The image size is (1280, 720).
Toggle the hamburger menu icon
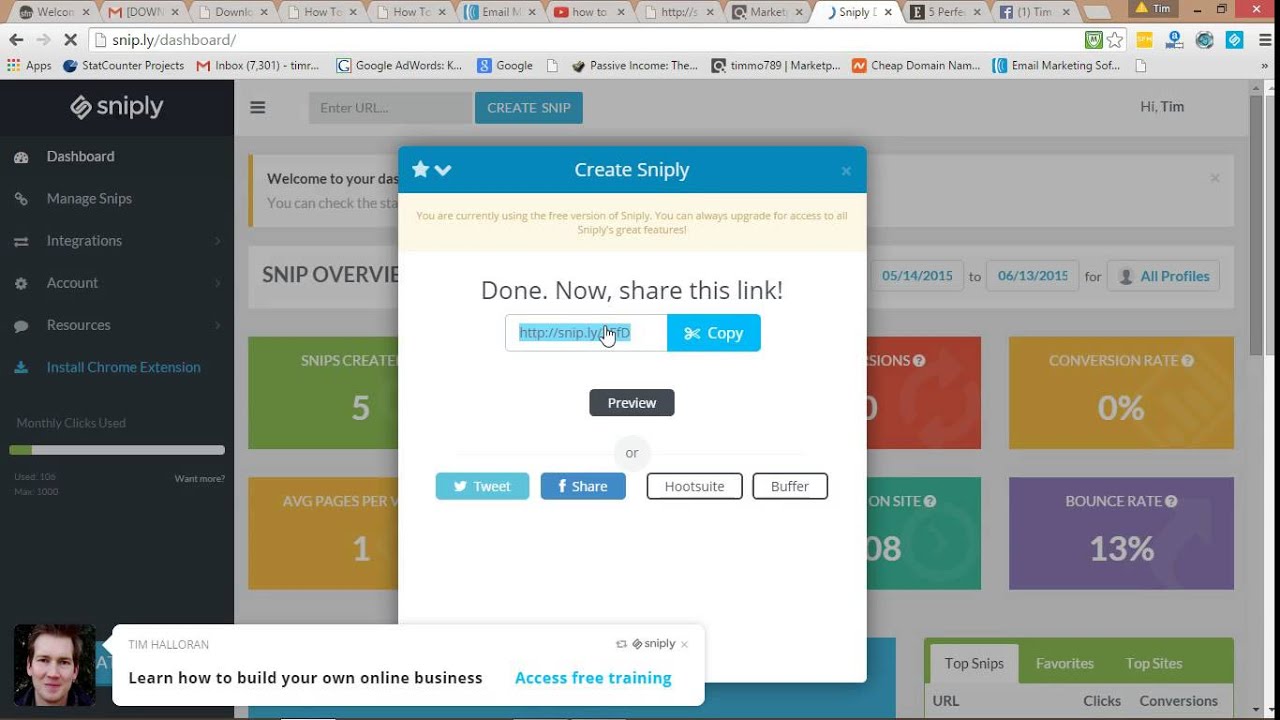coord(258,108)
